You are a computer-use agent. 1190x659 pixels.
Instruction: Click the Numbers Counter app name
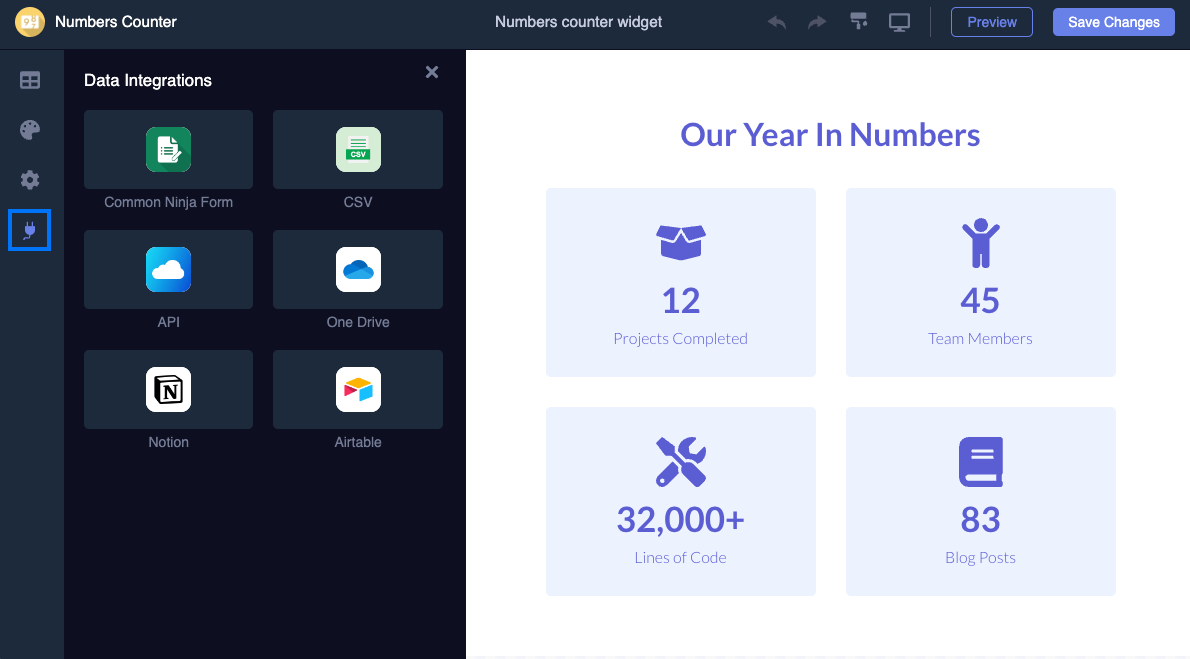[115, 22]
